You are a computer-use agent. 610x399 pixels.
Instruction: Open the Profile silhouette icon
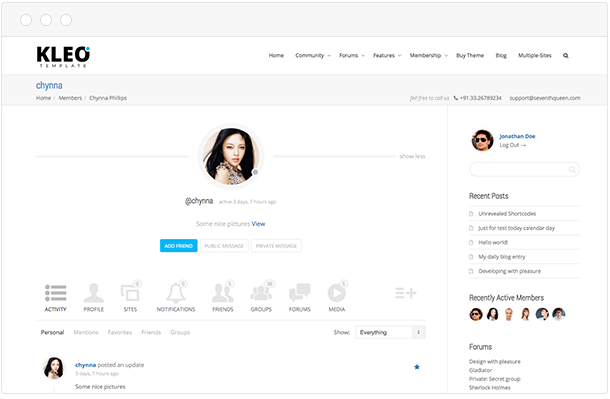point(94,293)
